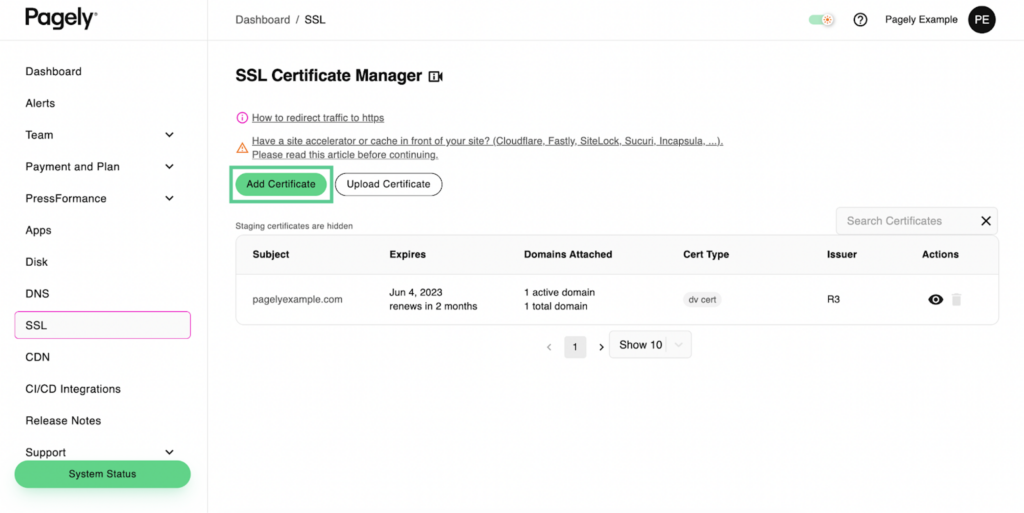Delete certificate using the trash icon
1024x513 pixels.
[956, 299]
